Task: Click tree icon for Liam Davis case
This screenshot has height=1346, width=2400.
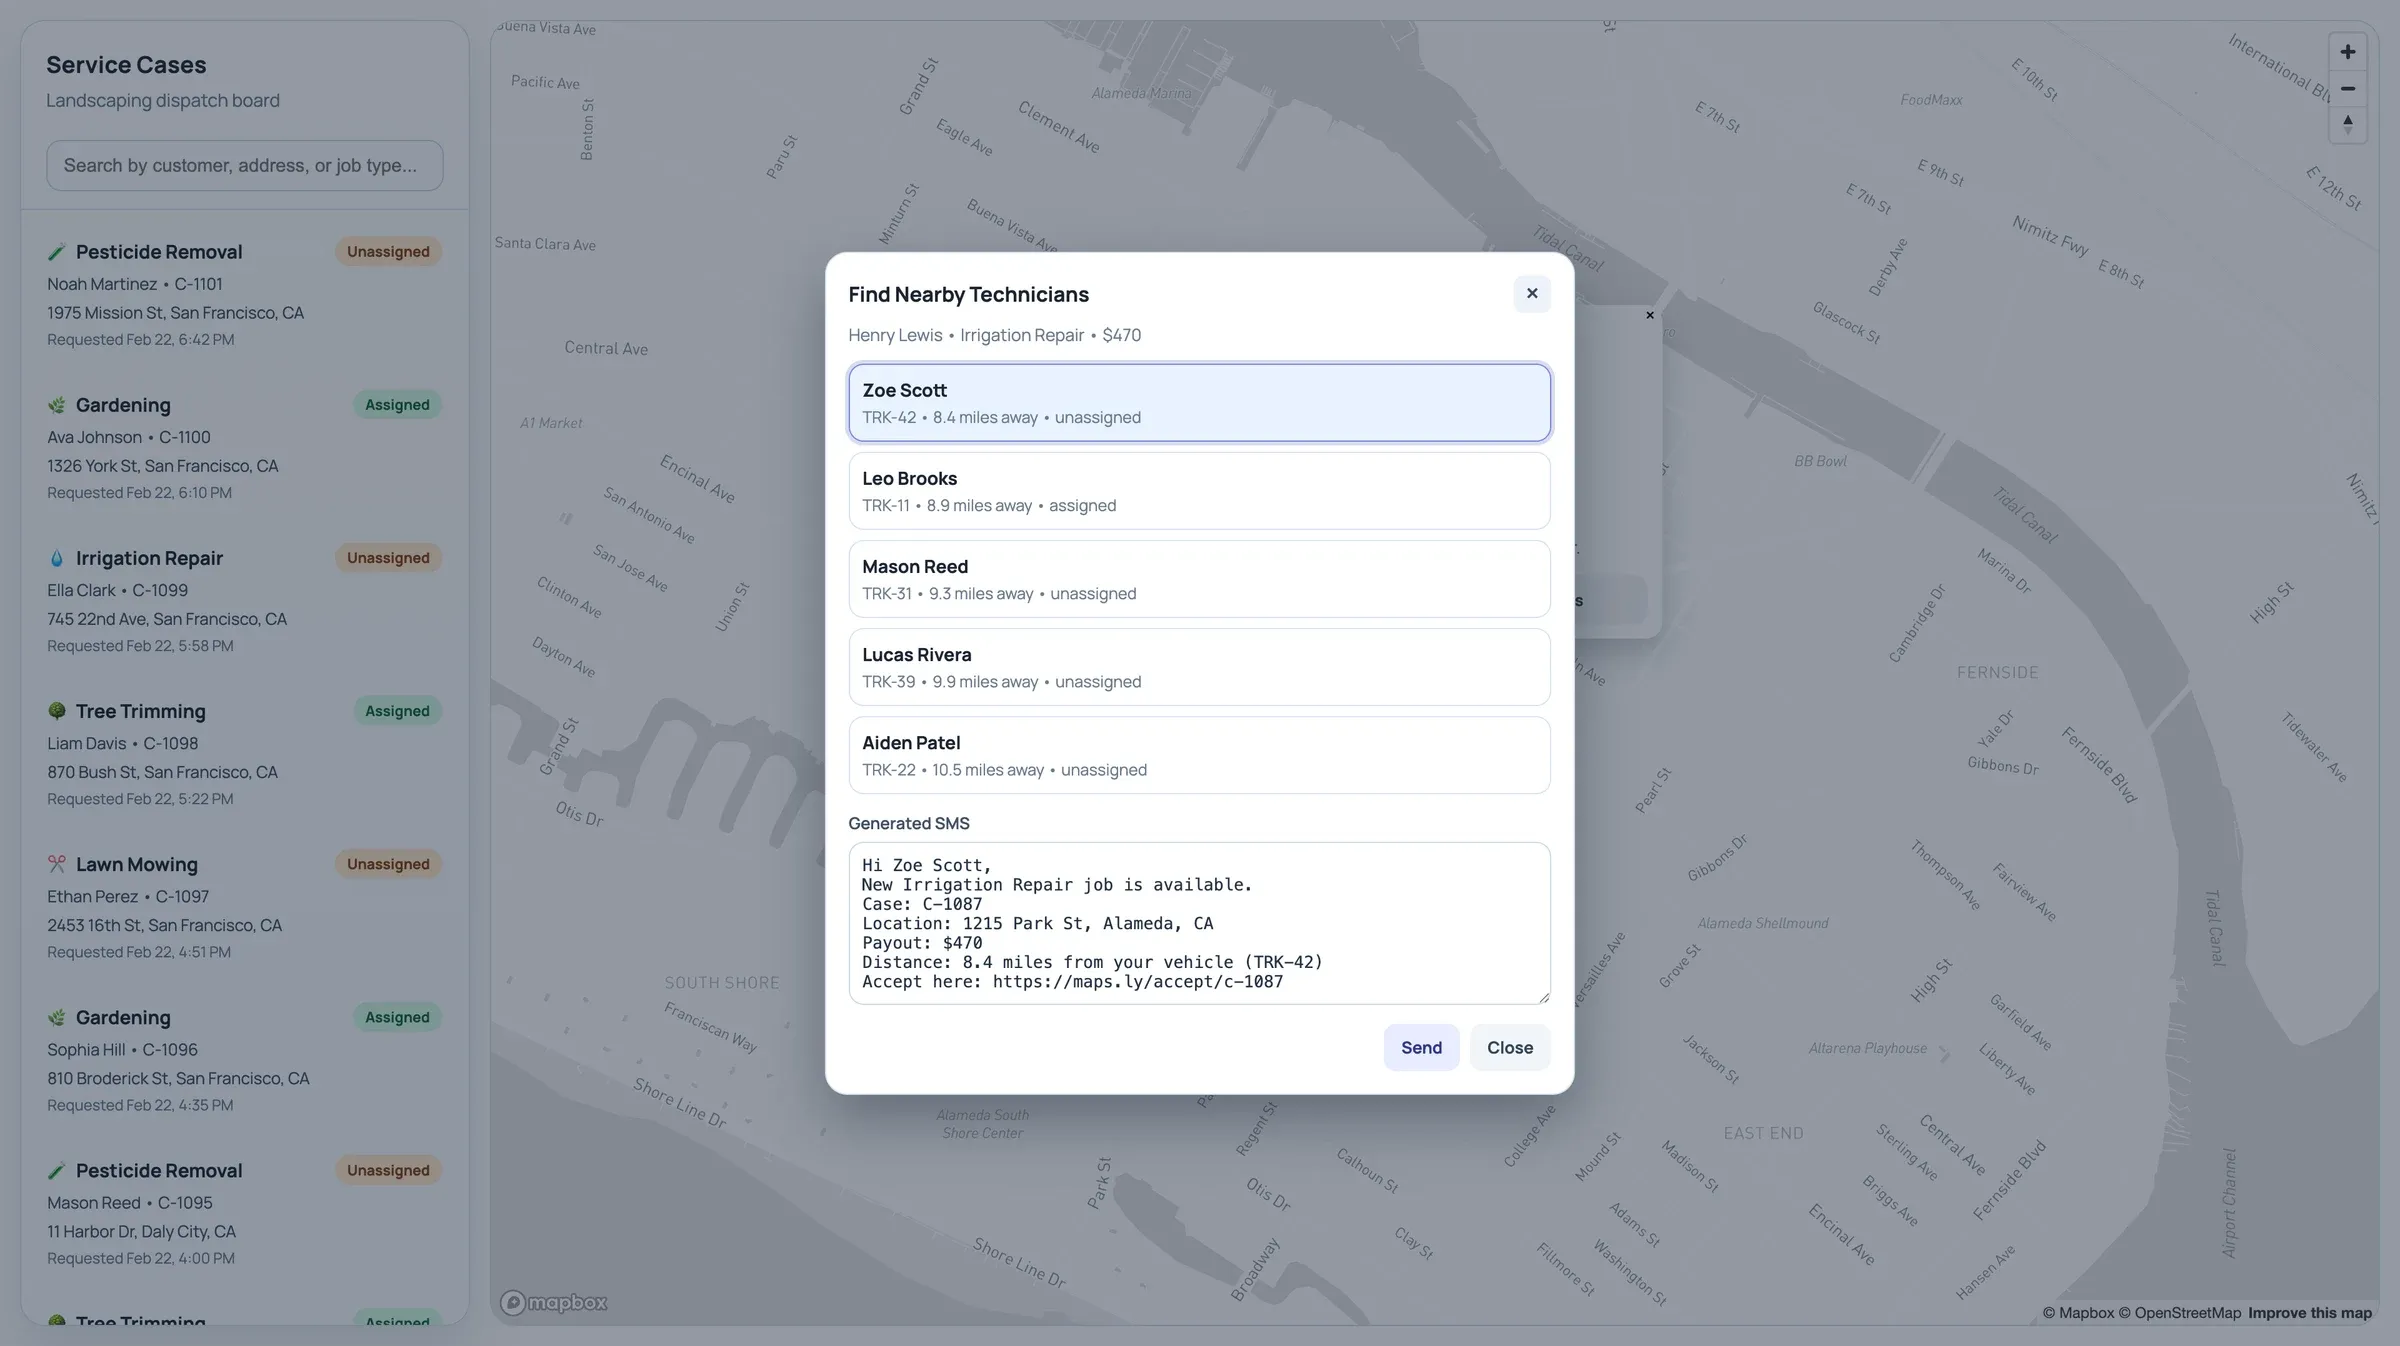Action: 57,711
